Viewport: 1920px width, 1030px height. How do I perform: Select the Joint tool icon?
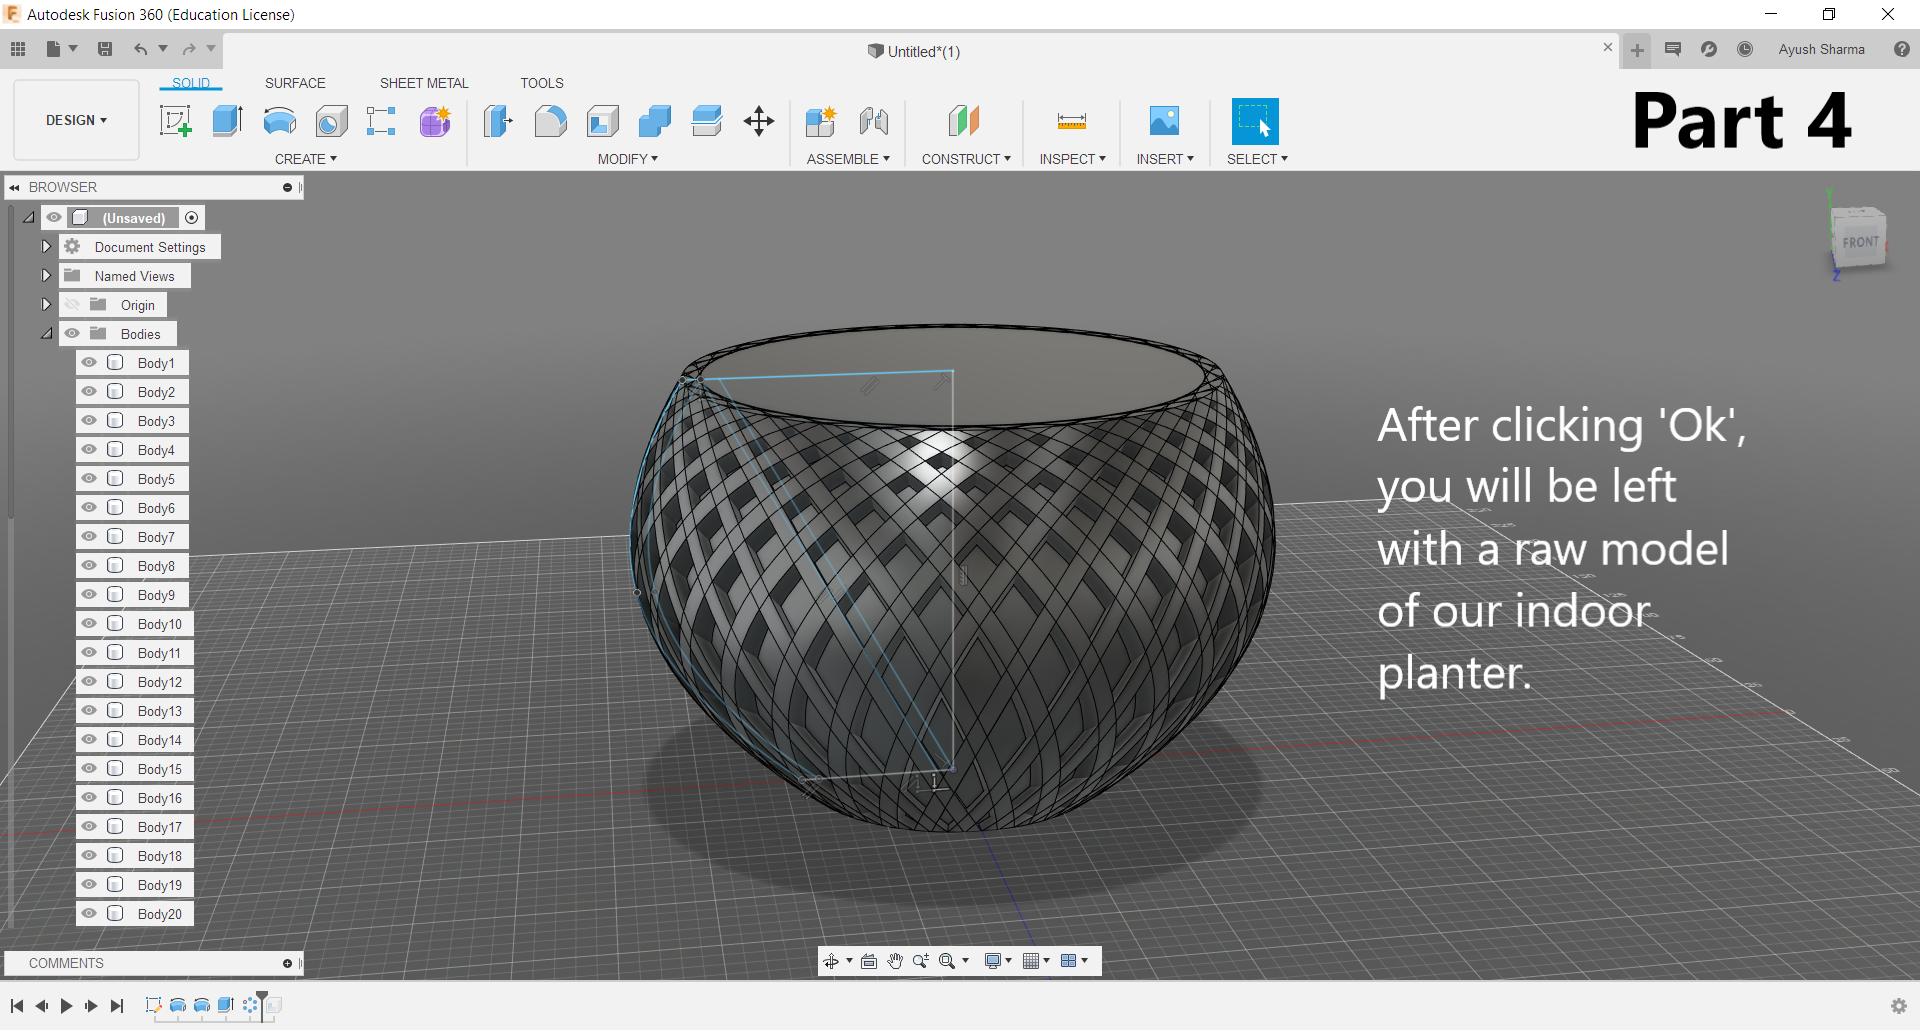[x=874, y=121]
